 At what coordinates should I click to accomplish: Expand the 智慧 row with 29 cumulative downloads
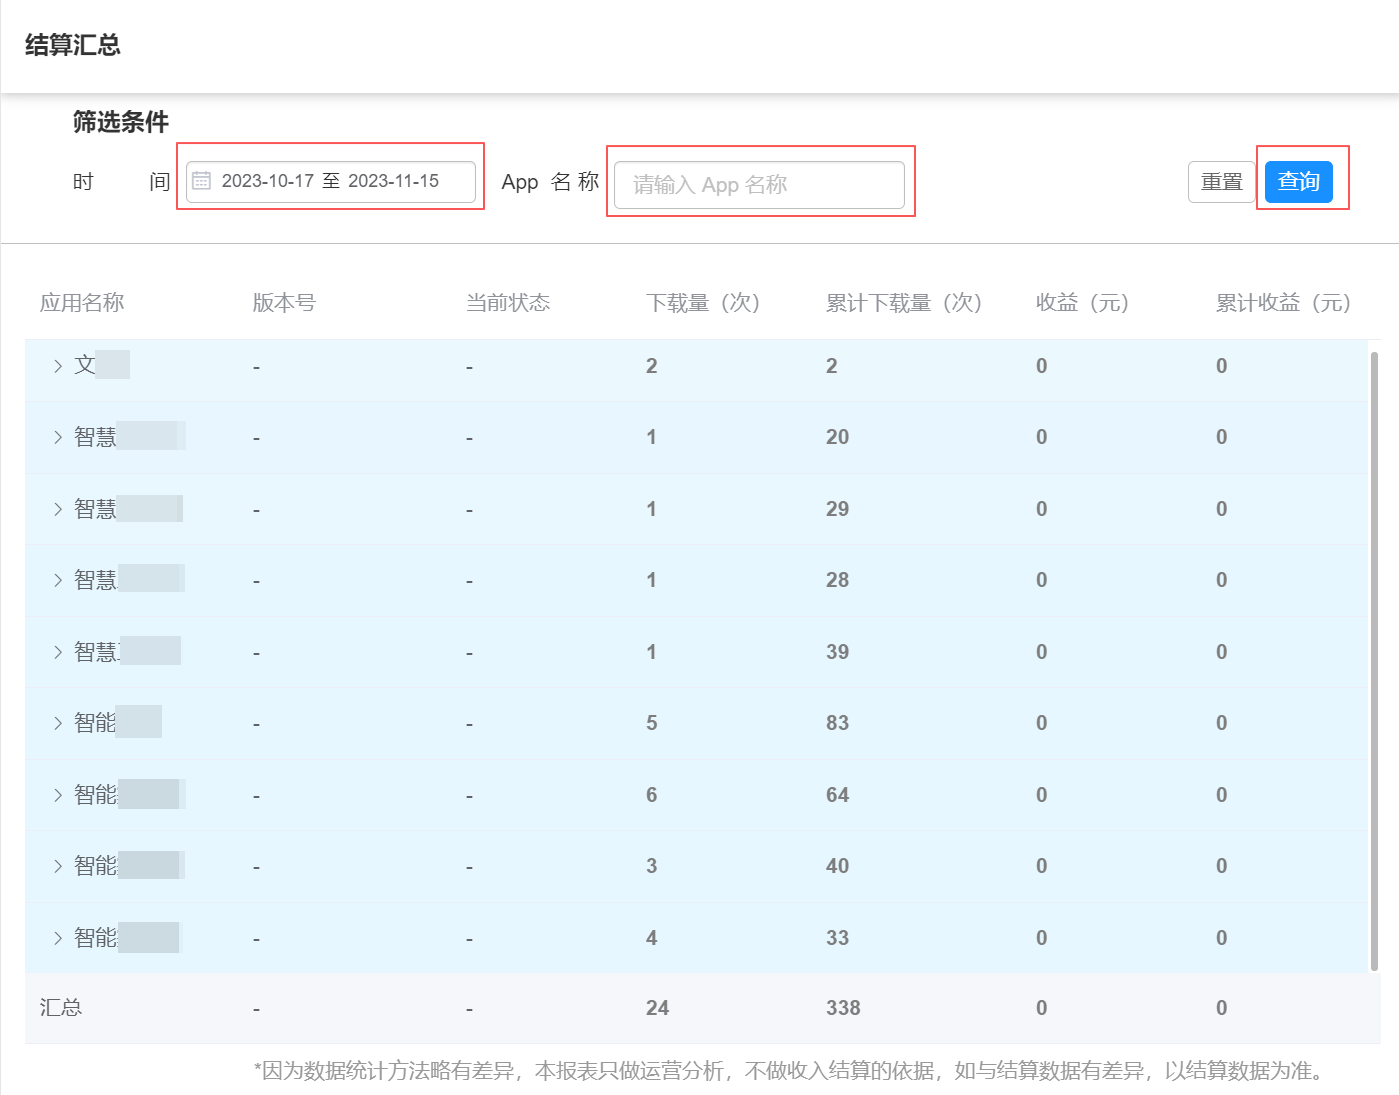pos(58,509)
